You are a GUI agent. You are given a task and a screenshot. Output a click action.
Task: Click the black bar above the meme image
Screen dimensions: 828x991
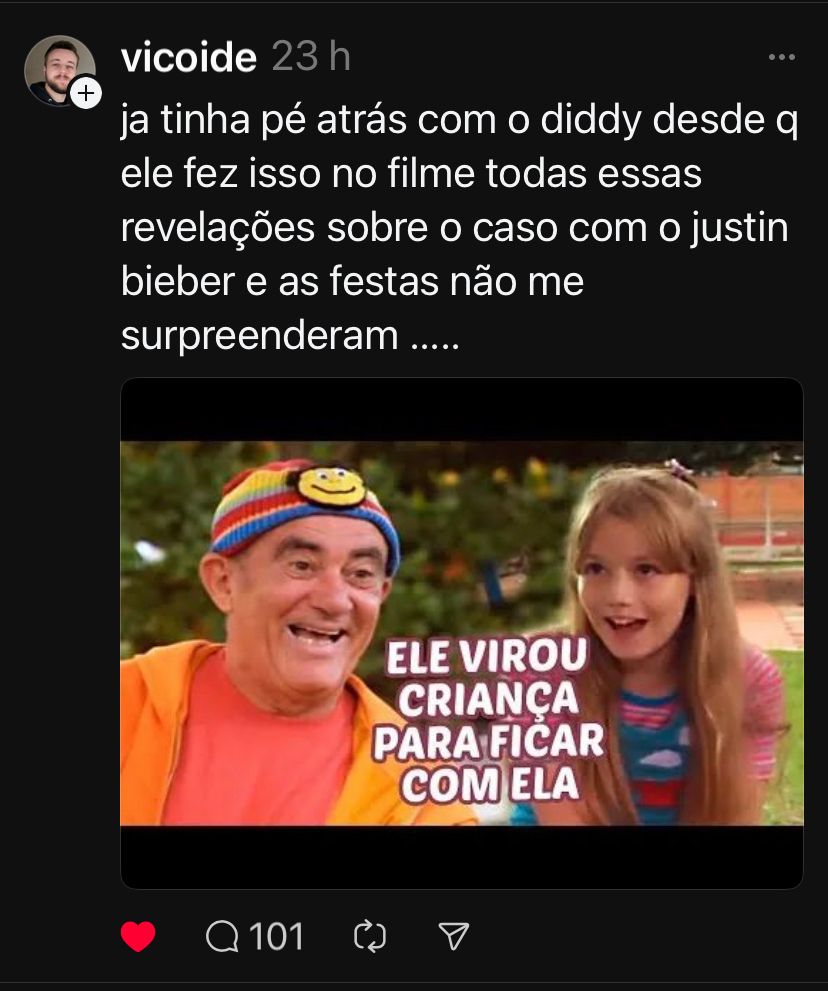point(462,410)
